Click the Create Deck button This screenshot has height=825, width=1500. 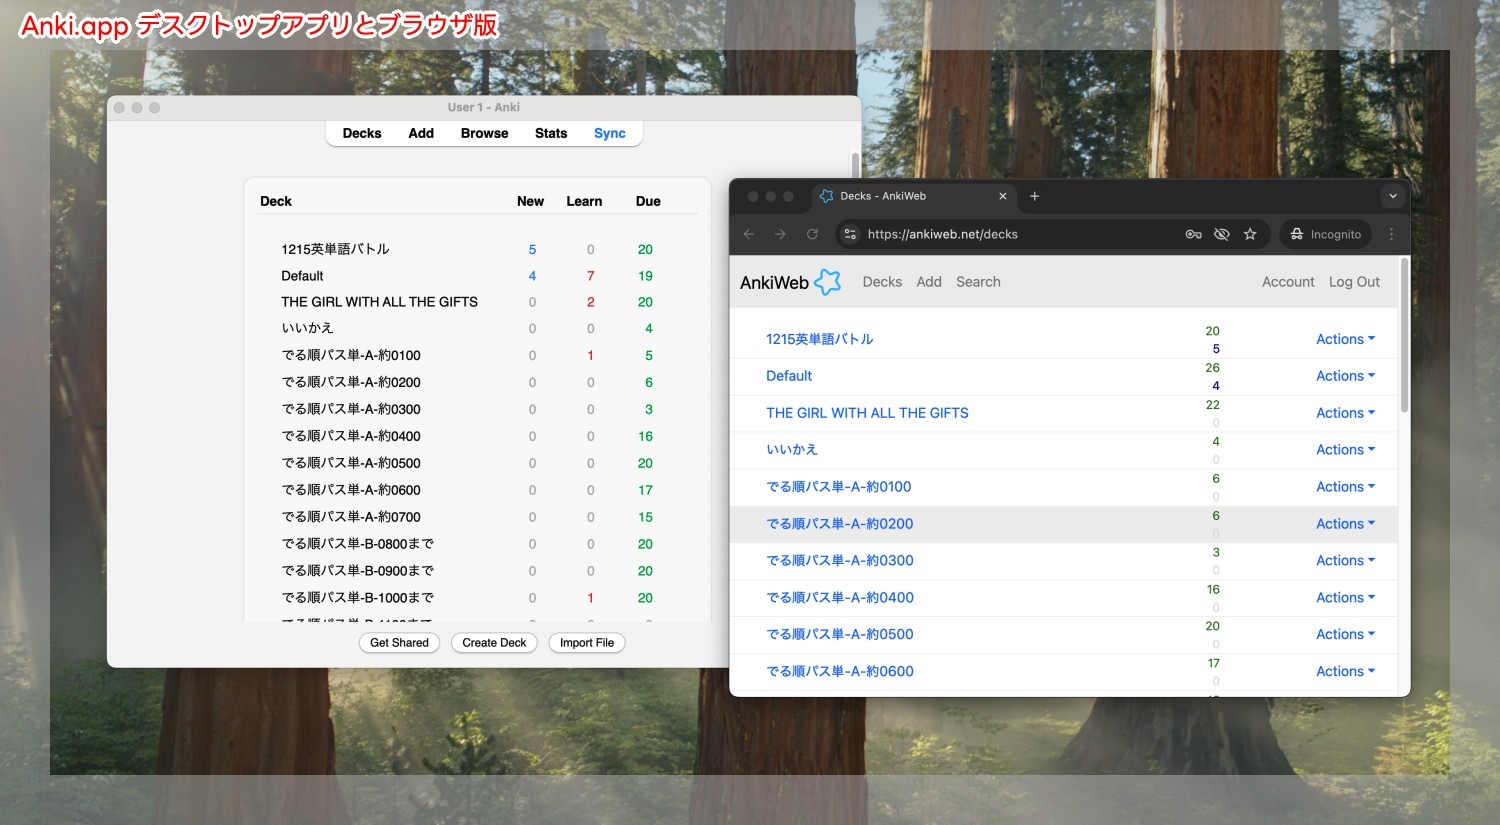click(494, 643)
